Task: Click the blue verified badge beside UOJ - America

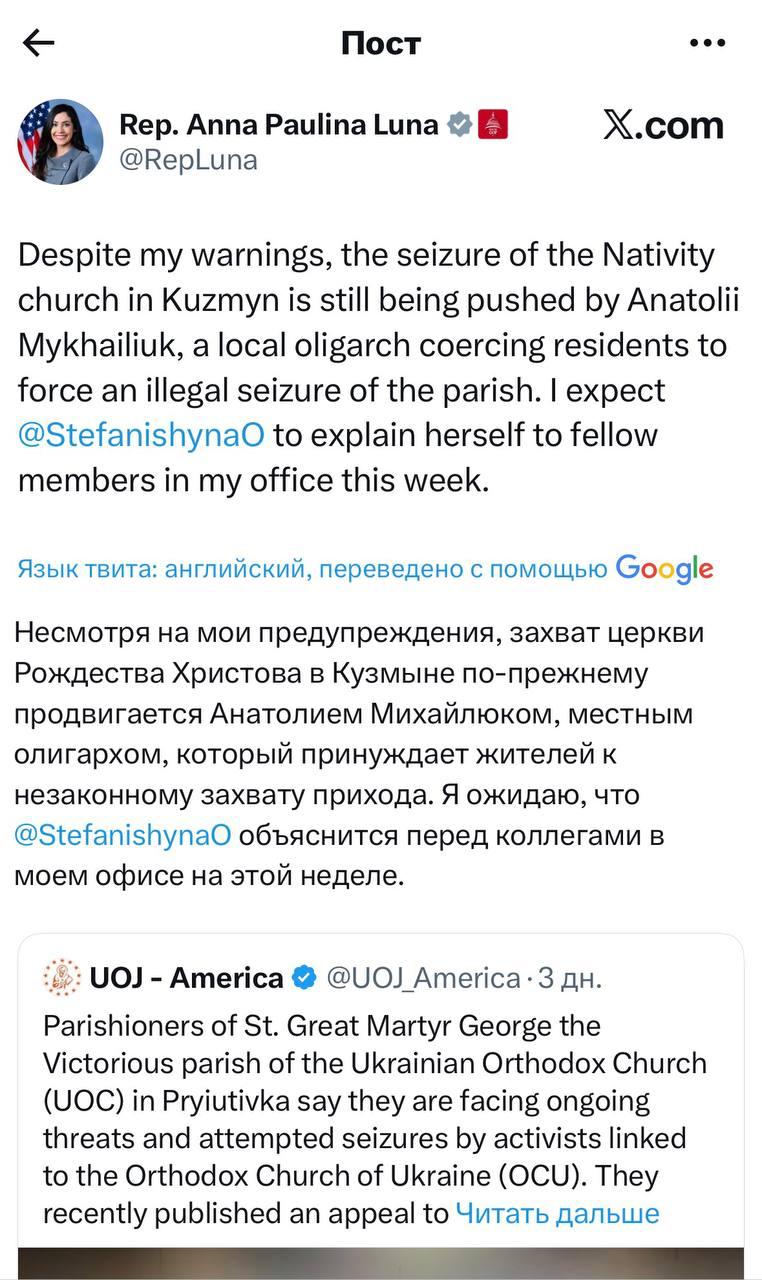Action: click(304, 977)
